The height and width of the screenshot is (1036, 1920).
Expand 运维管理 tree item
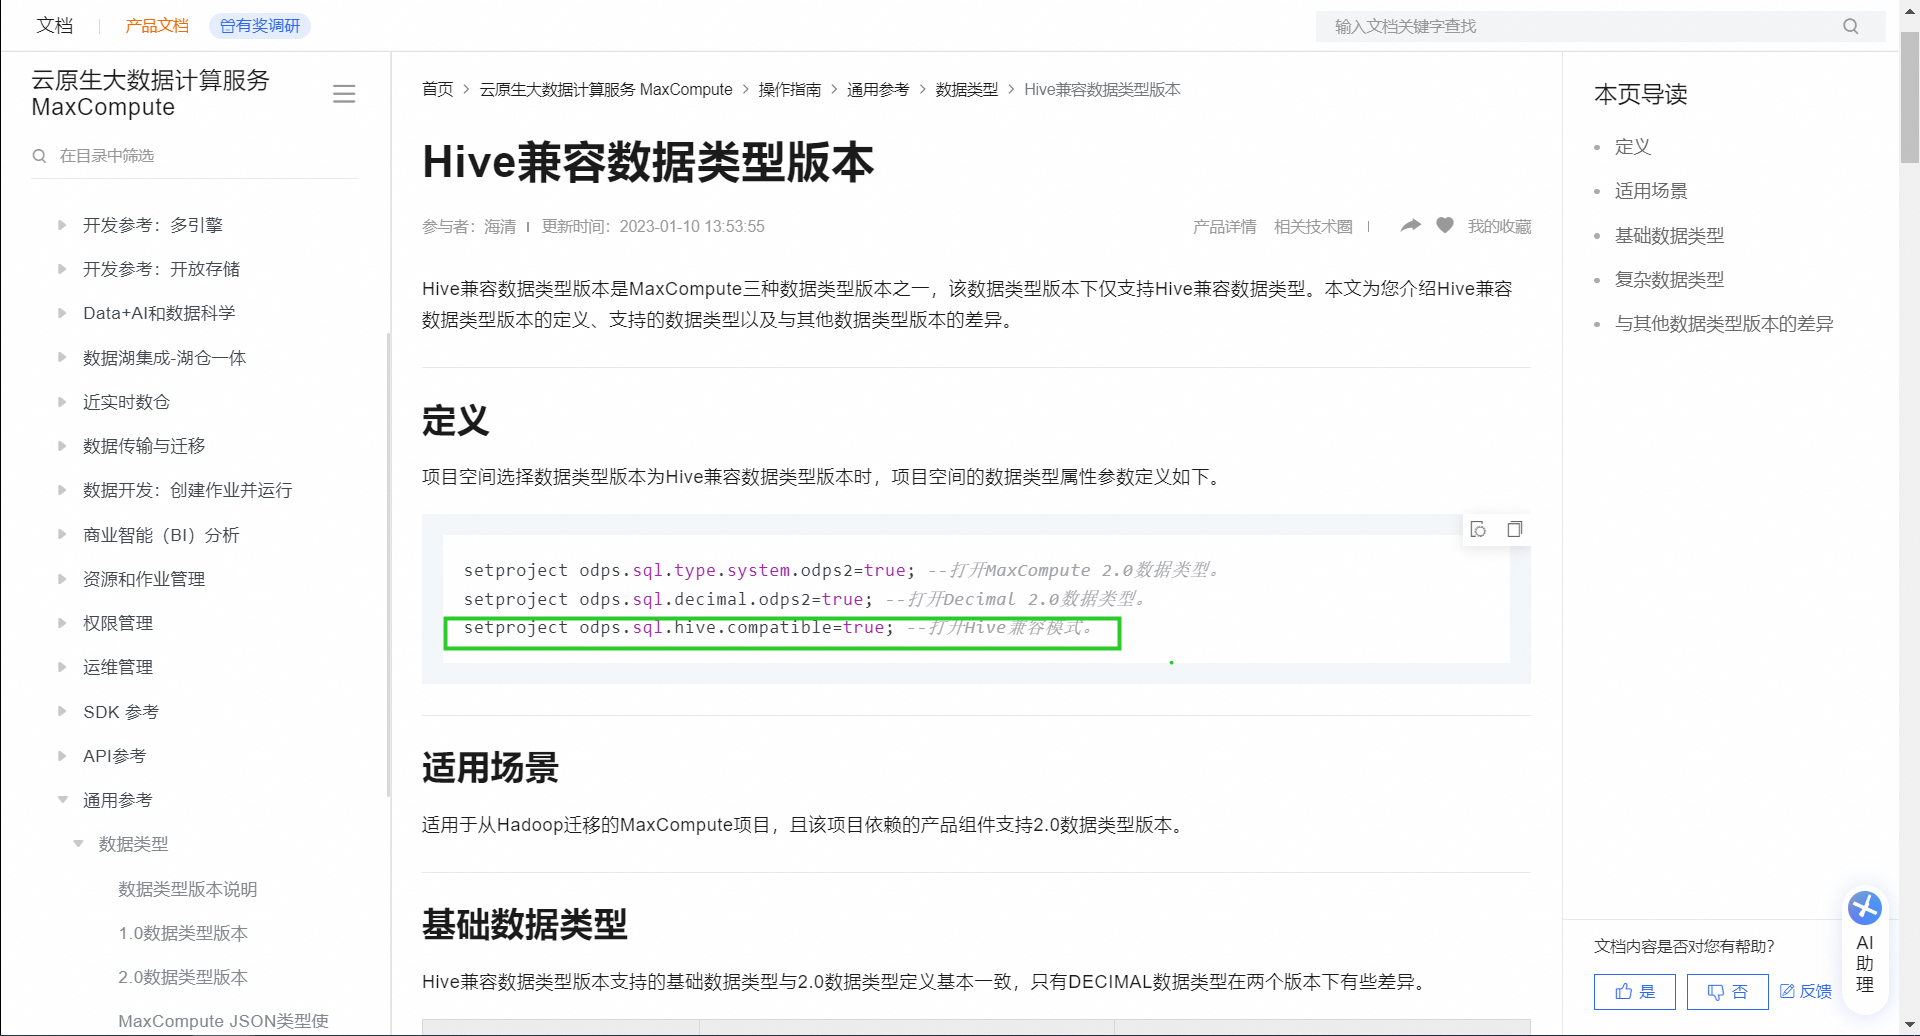pyautogui.click(x=62, y=666)
